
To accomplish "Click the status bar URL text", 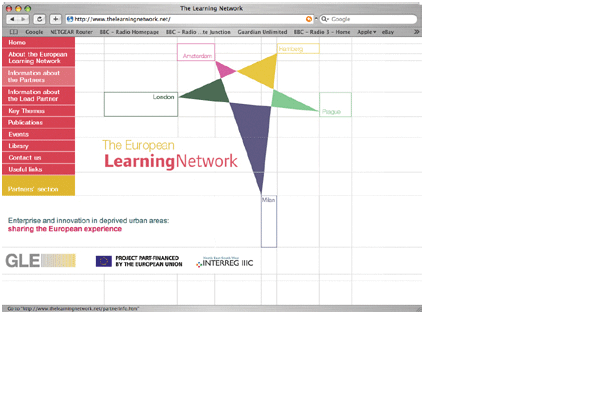I will click(73, 309).
